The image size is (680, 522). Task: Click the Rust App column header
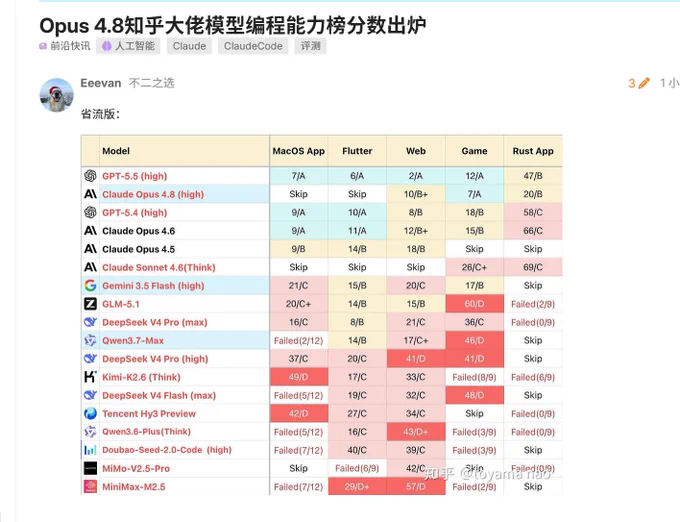coord(533,151)
